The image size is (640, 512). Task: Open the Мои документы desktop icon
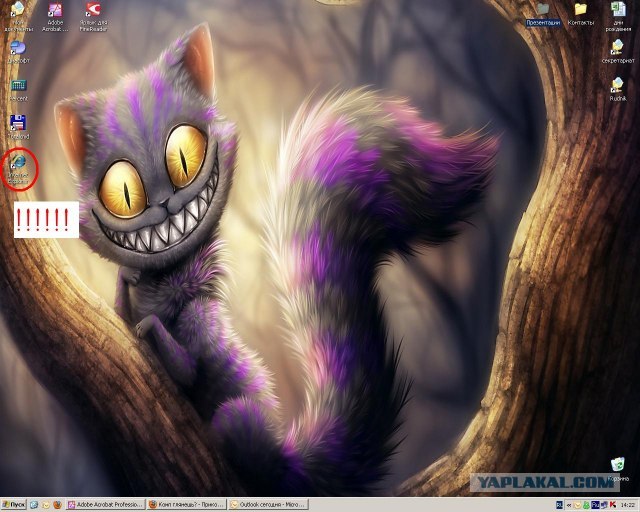(x=17, y=17)
